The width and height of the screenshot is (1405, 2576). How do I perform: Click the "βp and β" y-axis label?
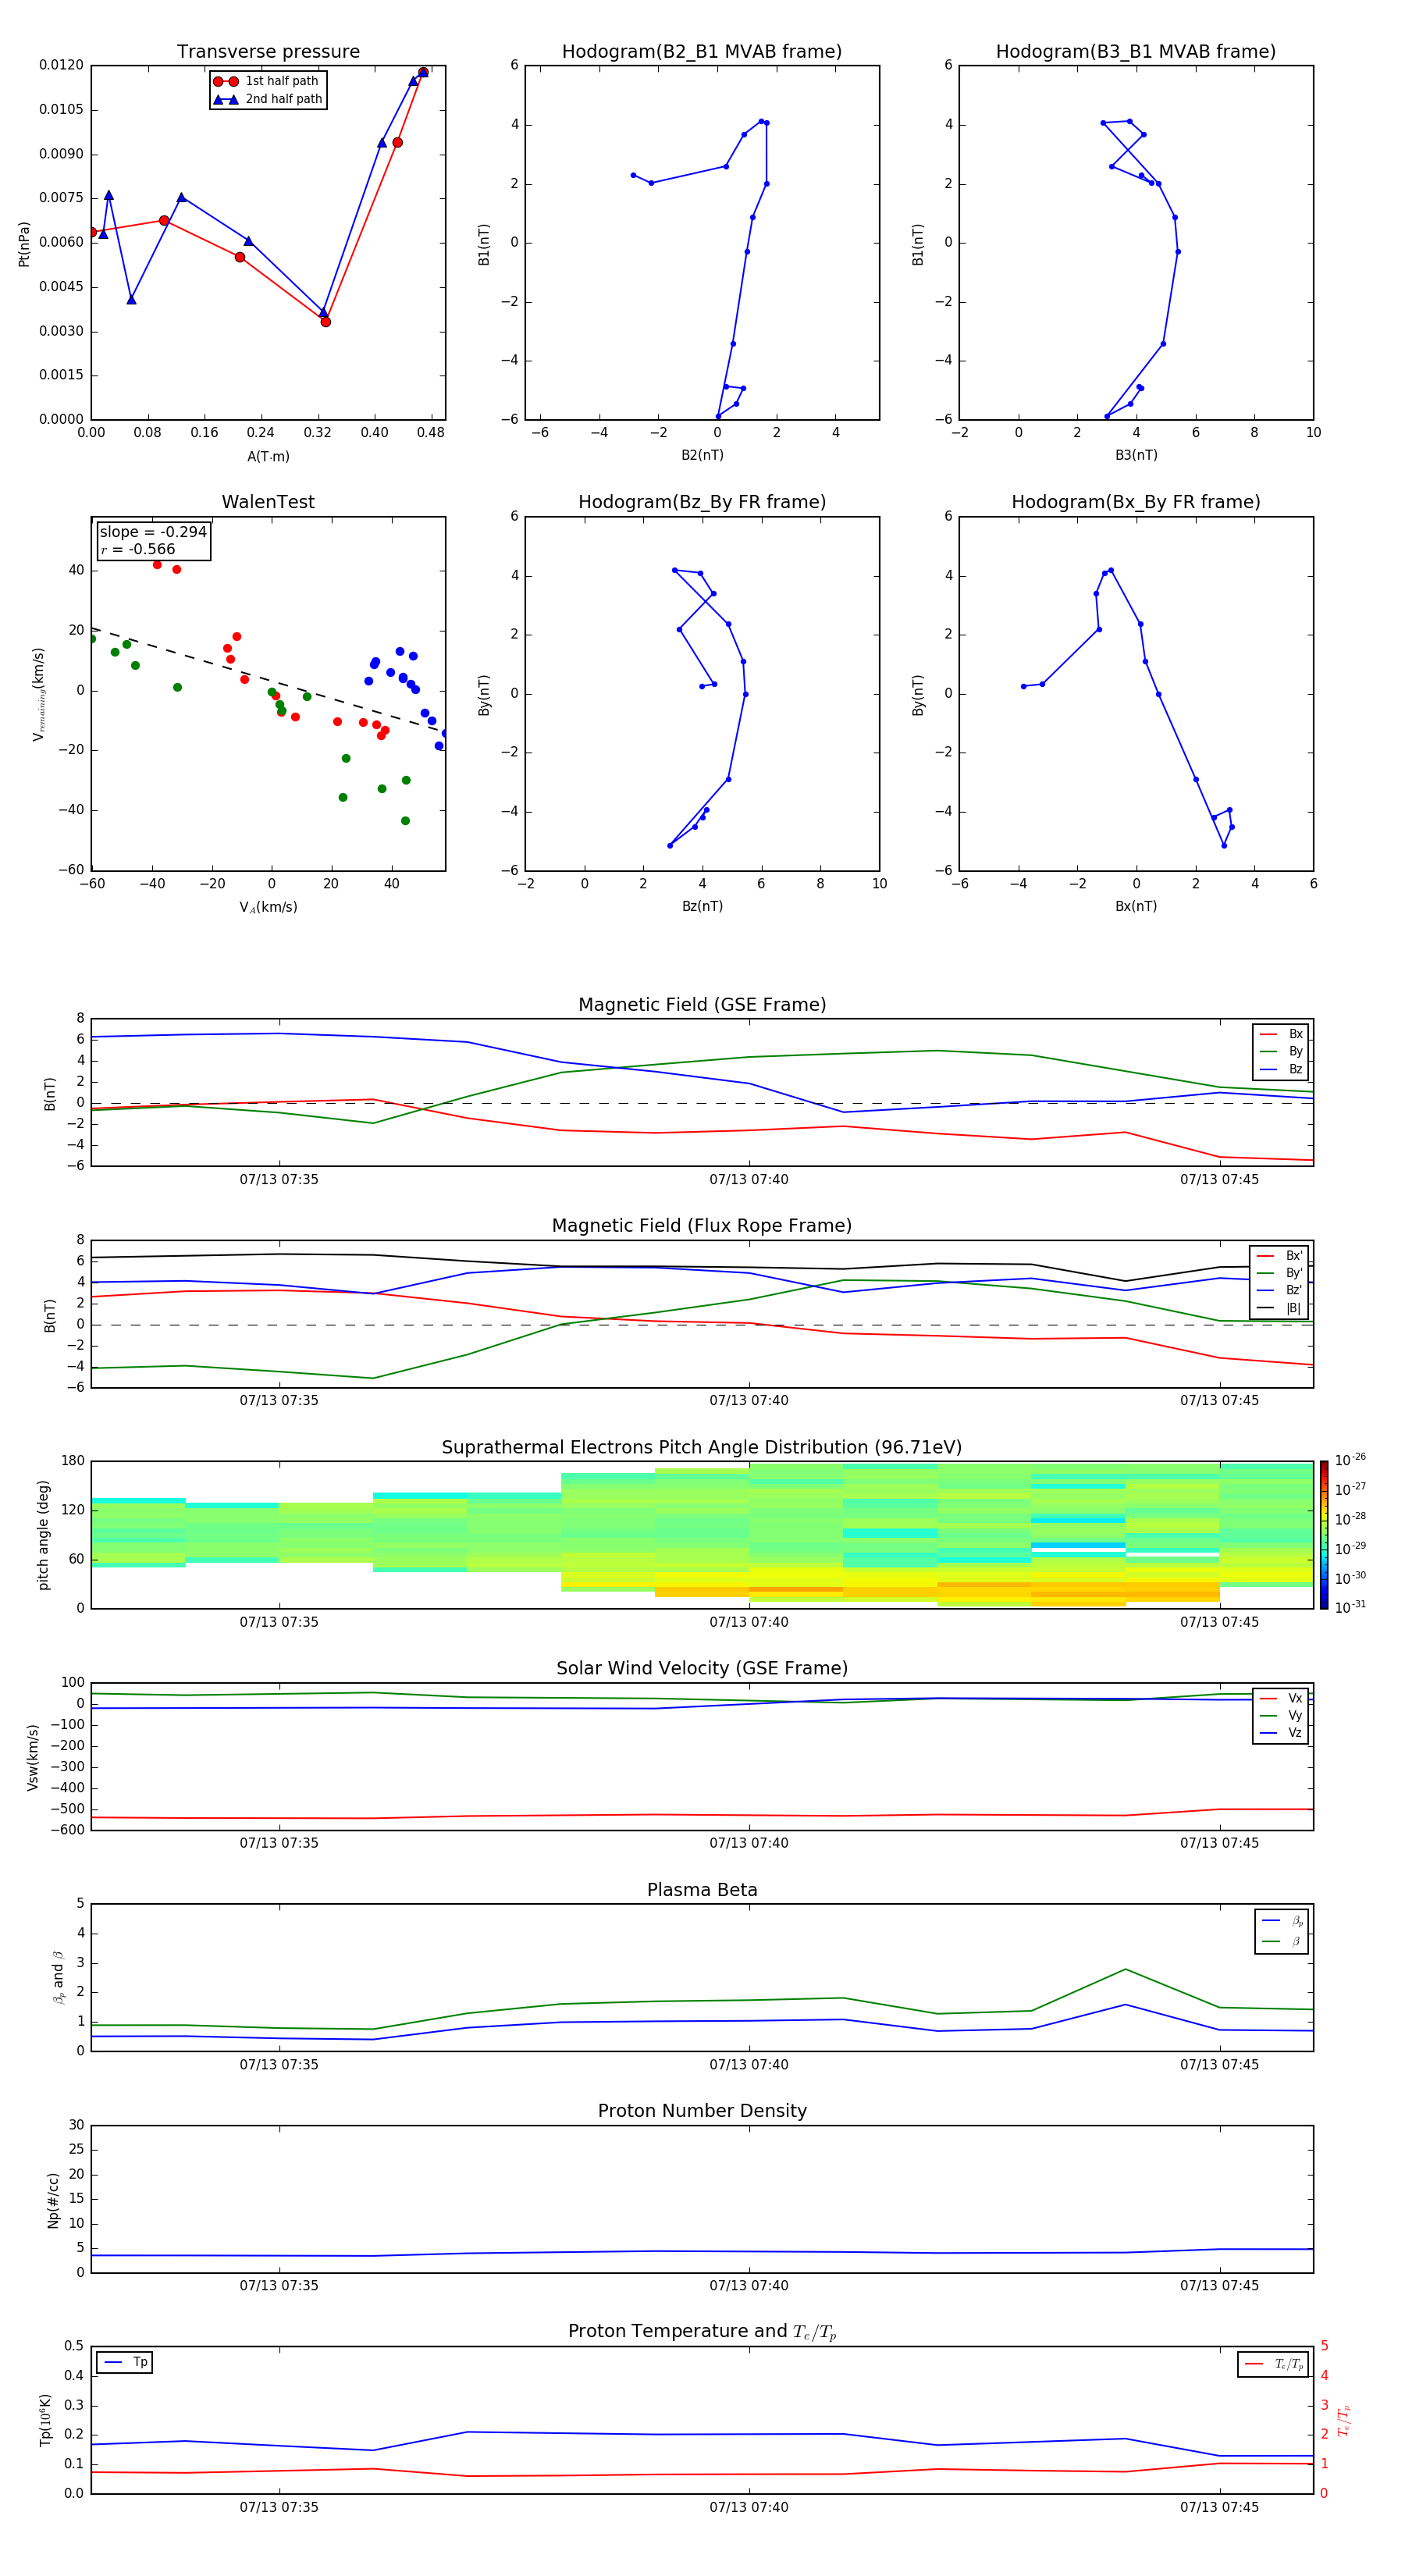[58, 1977]
